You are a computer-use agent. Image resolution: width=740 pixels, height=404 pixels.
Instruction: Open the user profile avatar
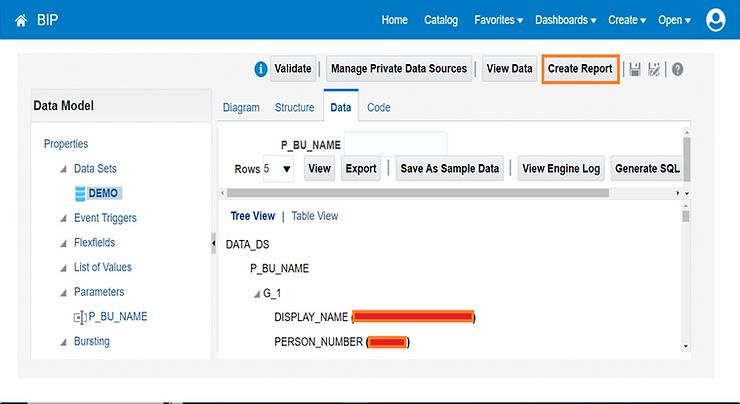tap(717, 20)
